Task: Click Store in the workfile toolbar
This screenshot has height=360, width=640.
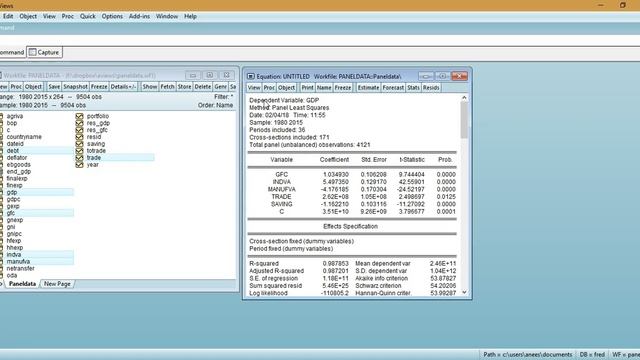Action: click(x=184, y=87)
